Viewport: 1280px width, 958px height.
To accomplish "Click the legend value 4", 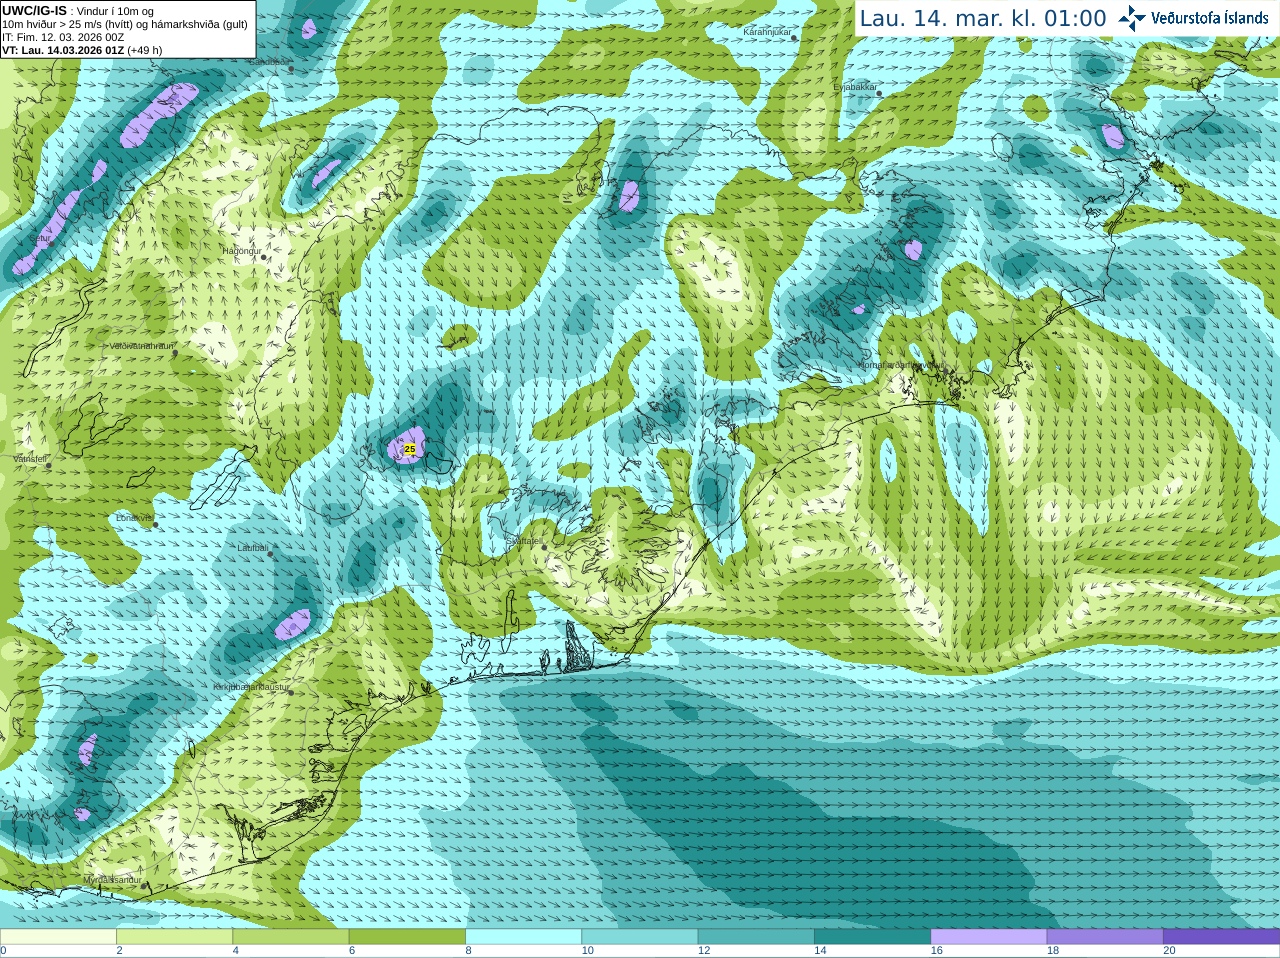I will click(x=236, y=951).
